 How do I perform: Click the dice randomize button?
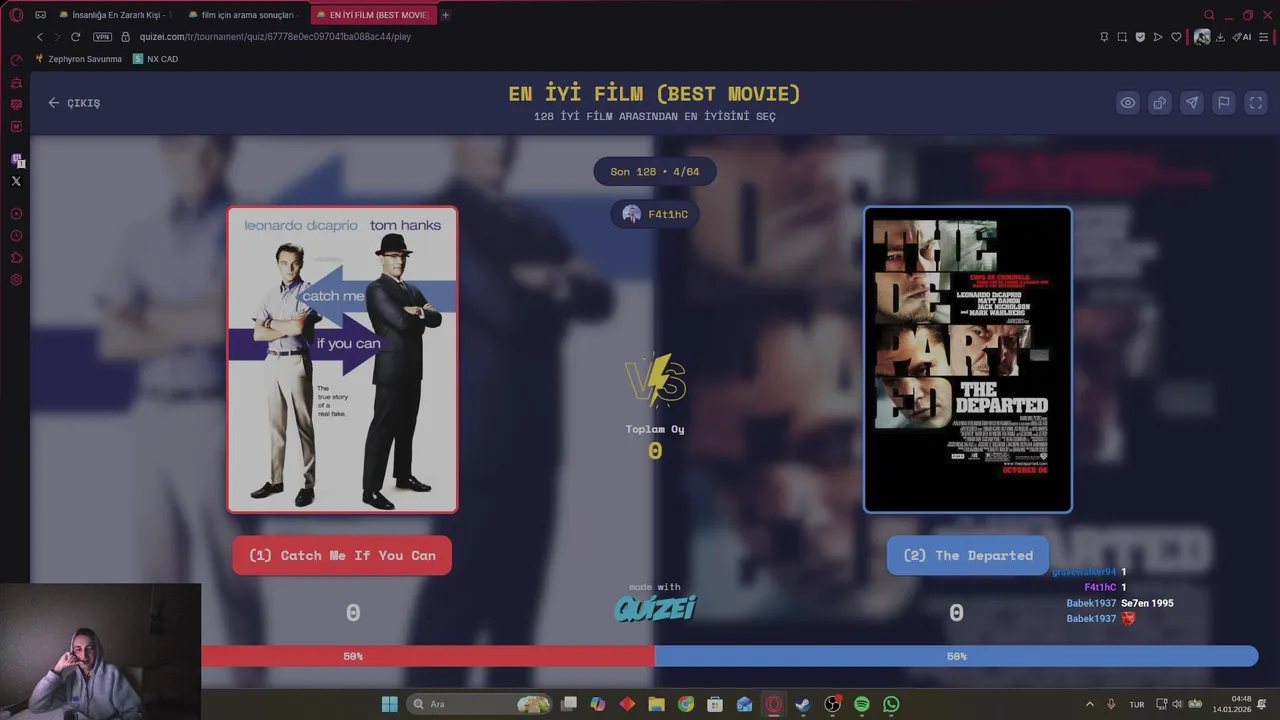coord(1160,103)
